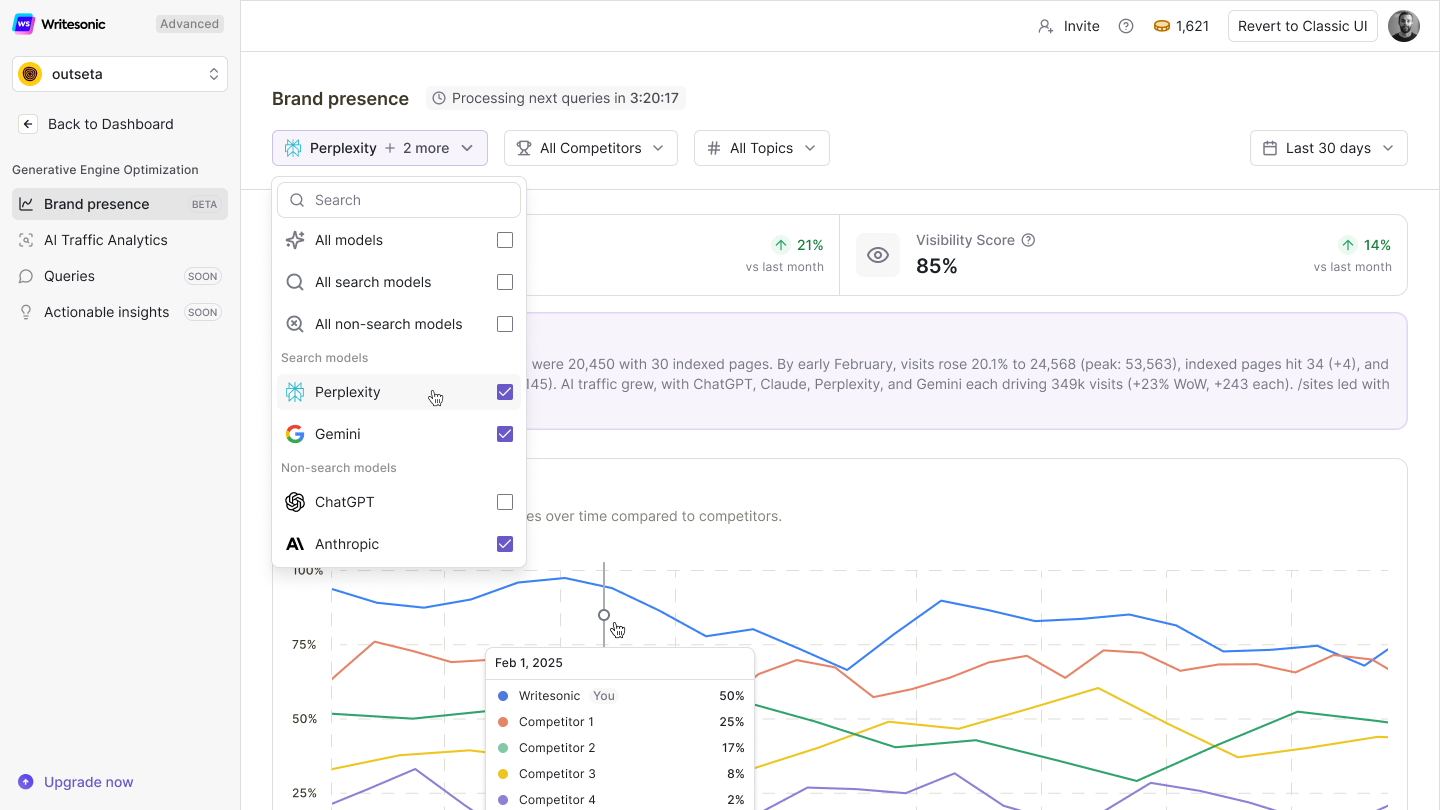Viewport: 1440px width, 810px height.
Task: Click the Perplexity logo in the filter button
Action: [293, 148]
